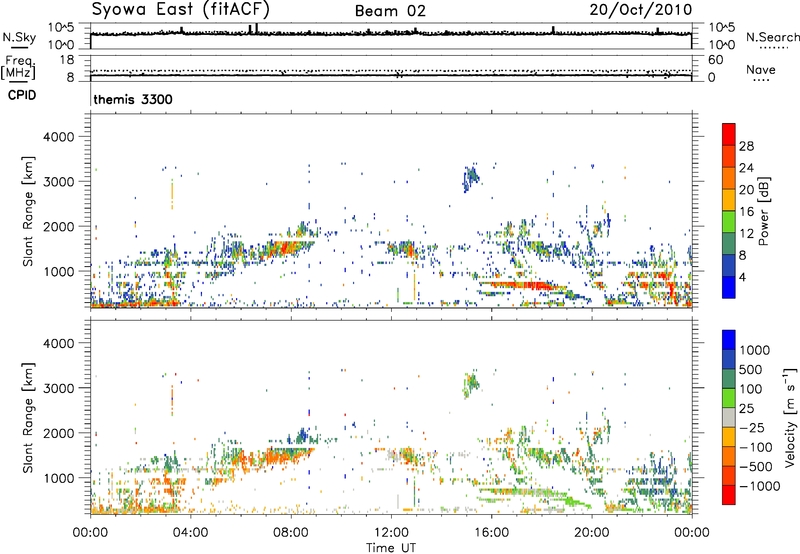Pick the light green 12–16 Power color bar segment

point(729,221)
